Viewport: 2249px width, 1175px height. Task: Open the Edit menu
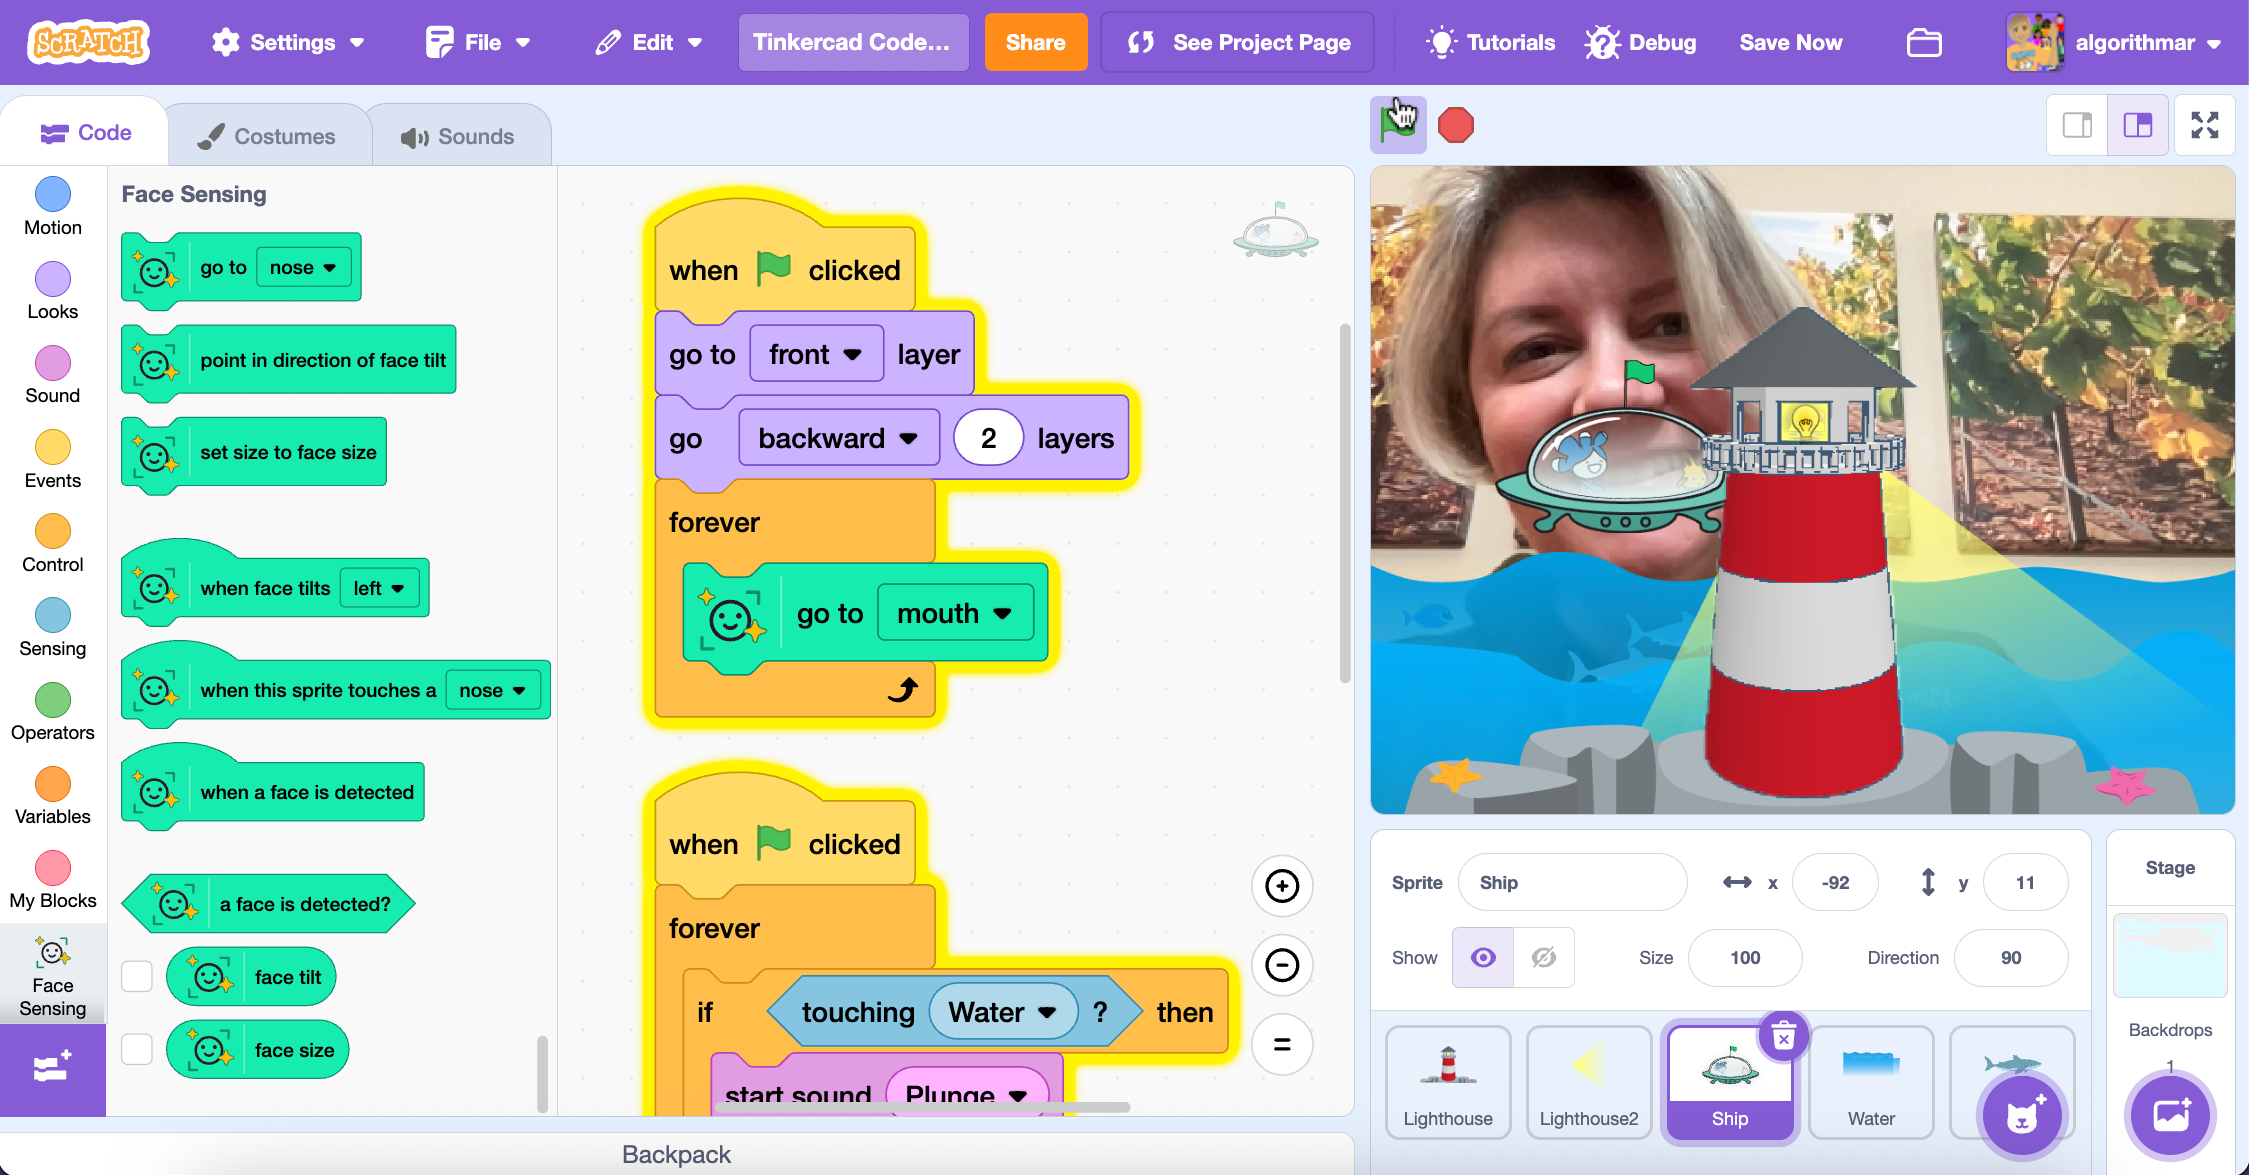[649, 43]
